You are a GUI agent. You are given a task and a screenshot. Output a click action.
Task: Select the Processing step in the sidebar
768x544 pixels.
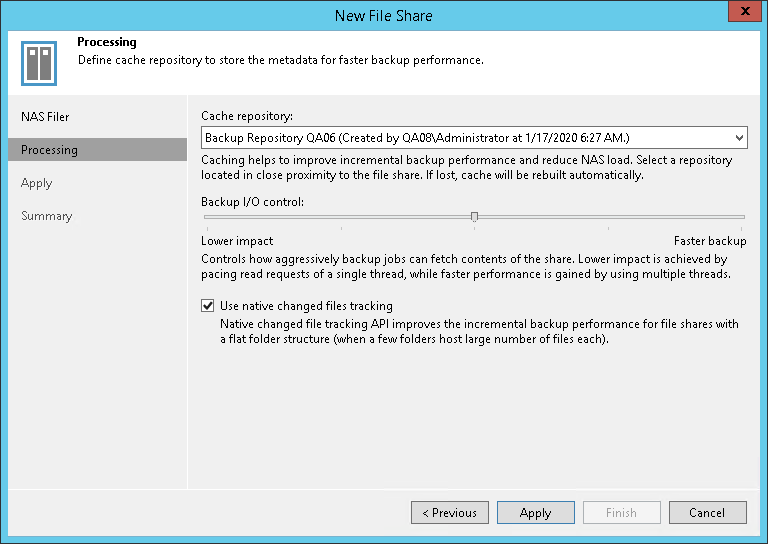49,150
